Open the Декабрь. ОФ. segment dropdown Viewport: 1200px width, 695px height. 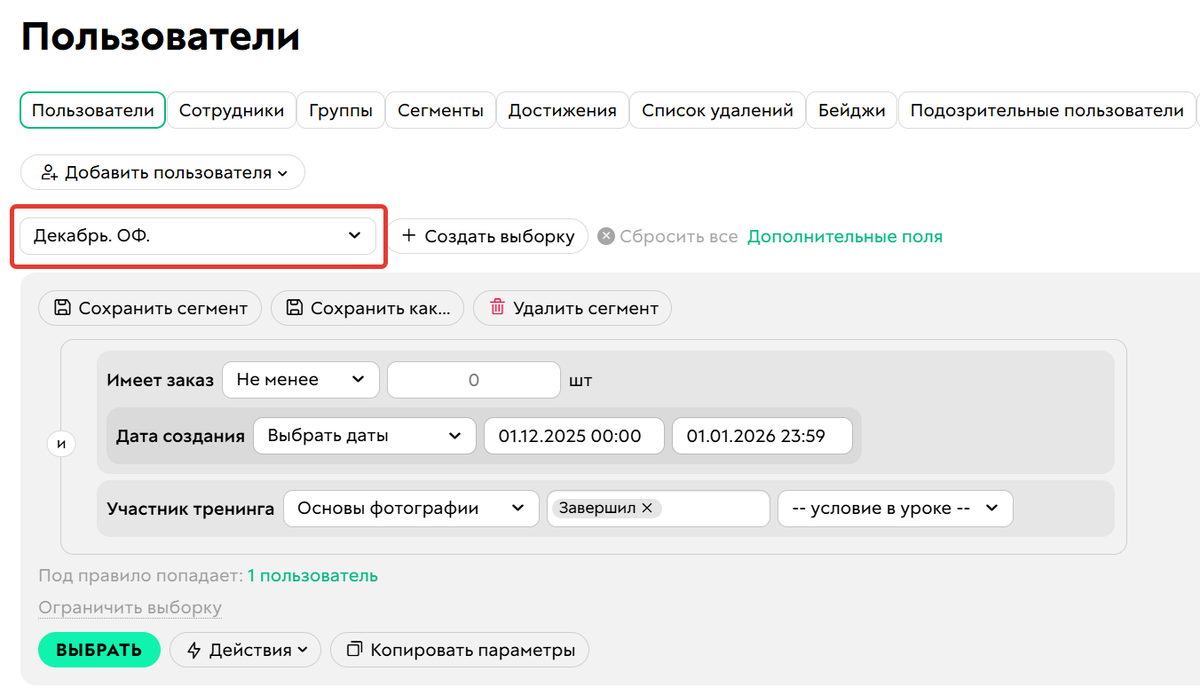(x=197, y=236)
